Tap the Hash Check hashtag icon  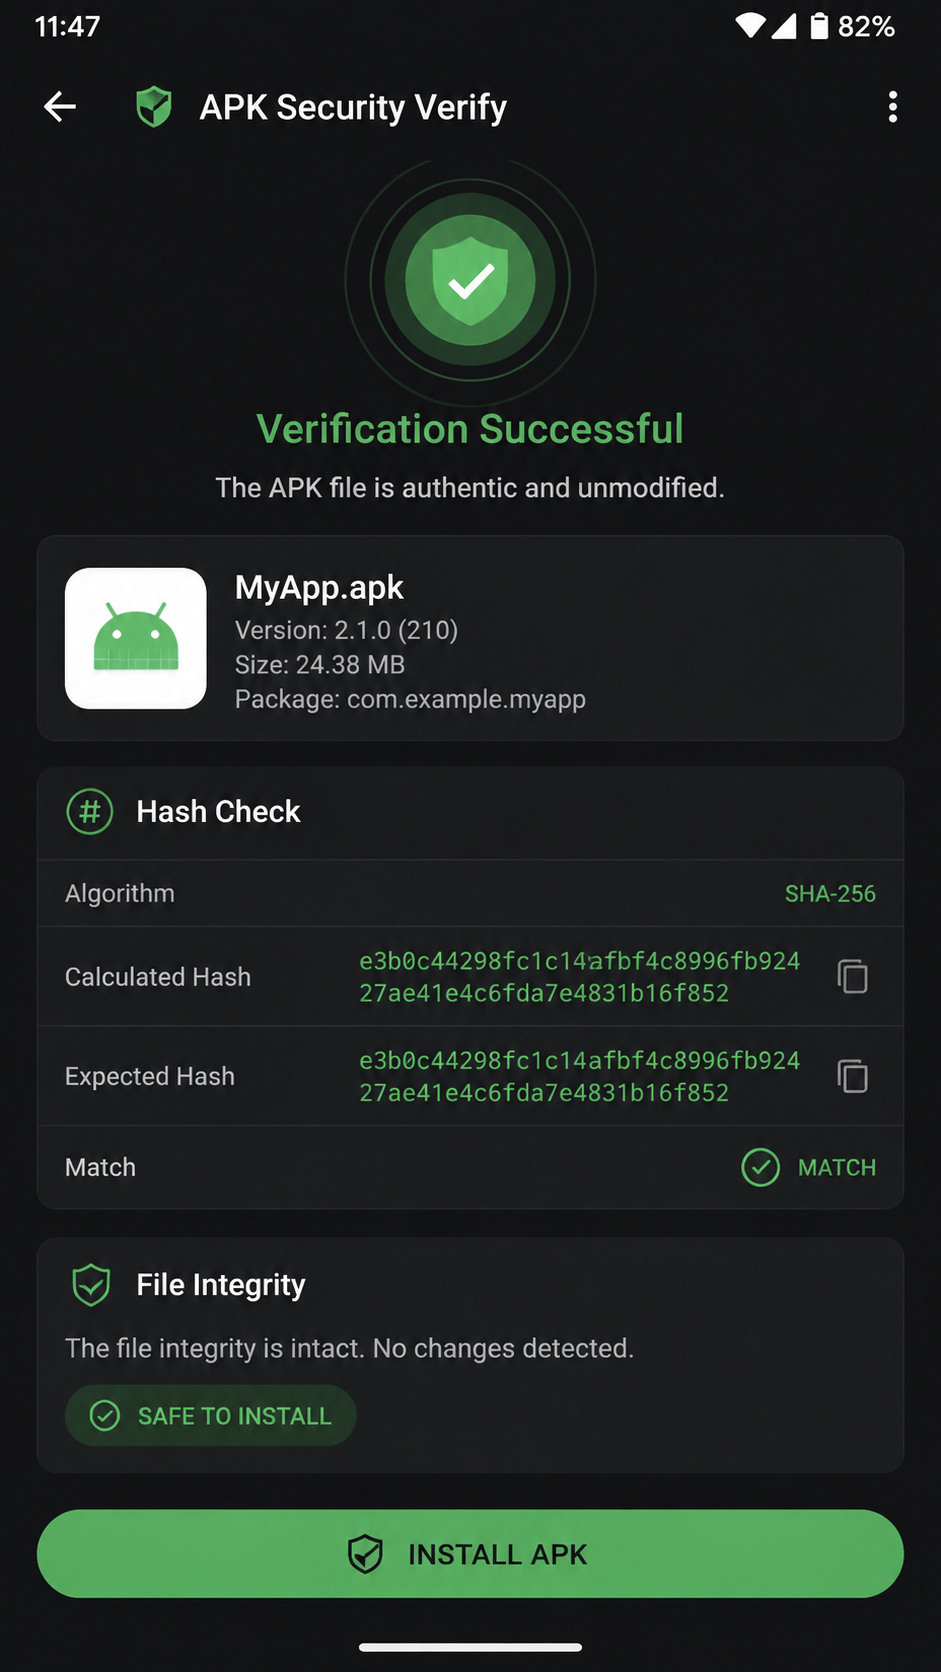[x=90, y=811]
